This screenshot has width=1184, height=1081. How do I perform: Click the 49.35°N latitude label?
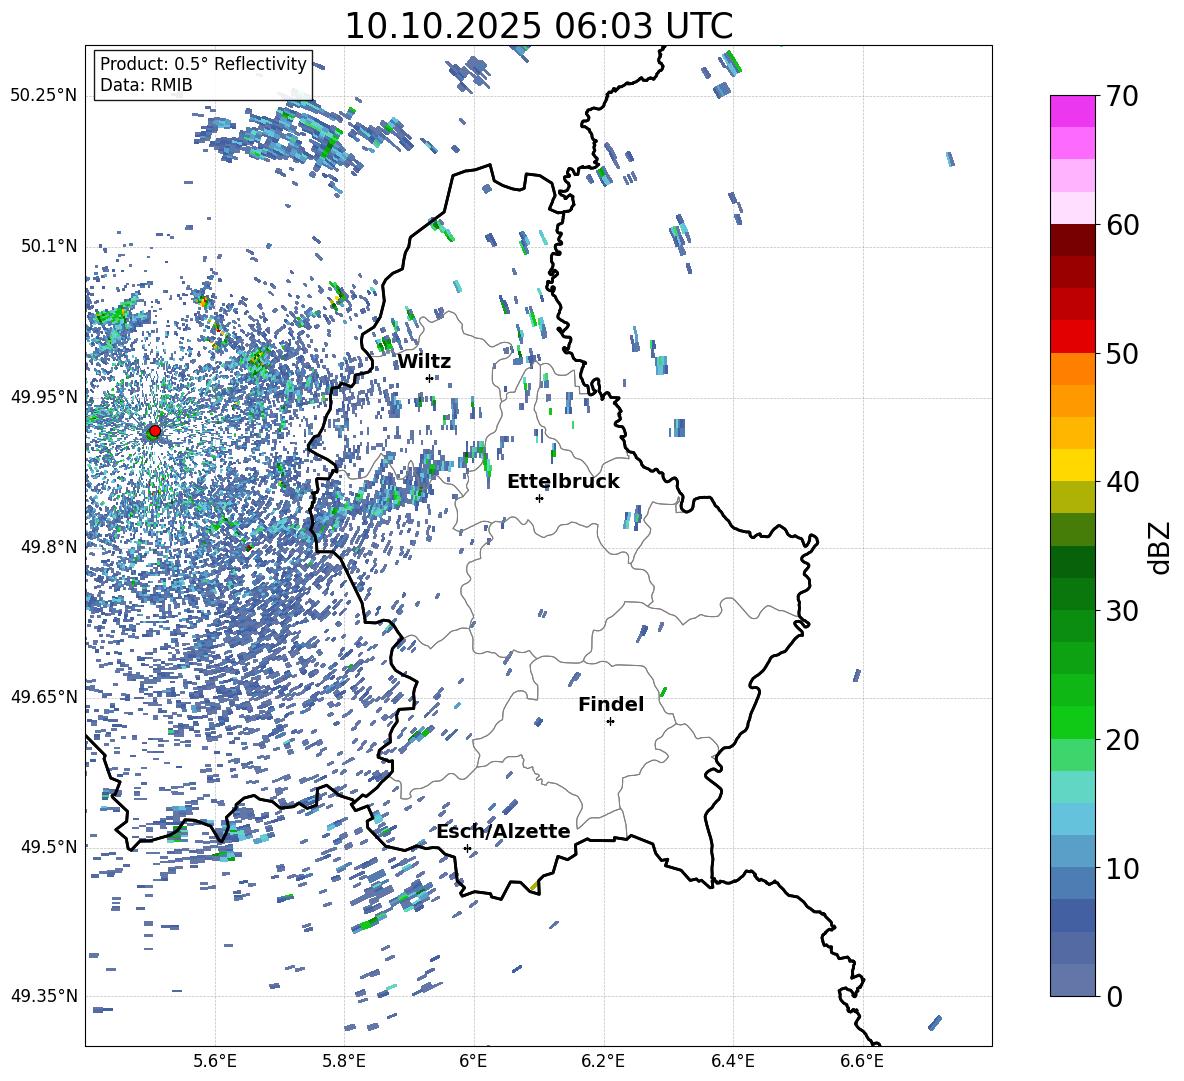pyautogui.click(x=44, y=996)
